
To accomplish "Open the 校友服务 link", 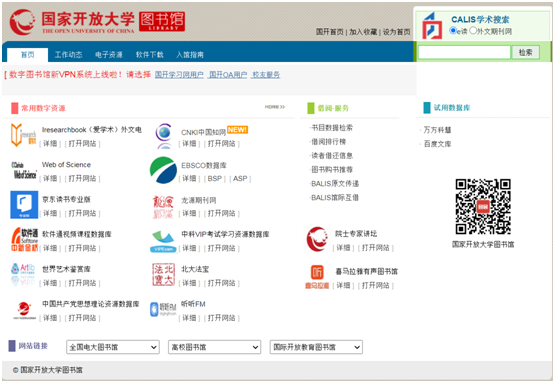I will (x=266, y=75).
